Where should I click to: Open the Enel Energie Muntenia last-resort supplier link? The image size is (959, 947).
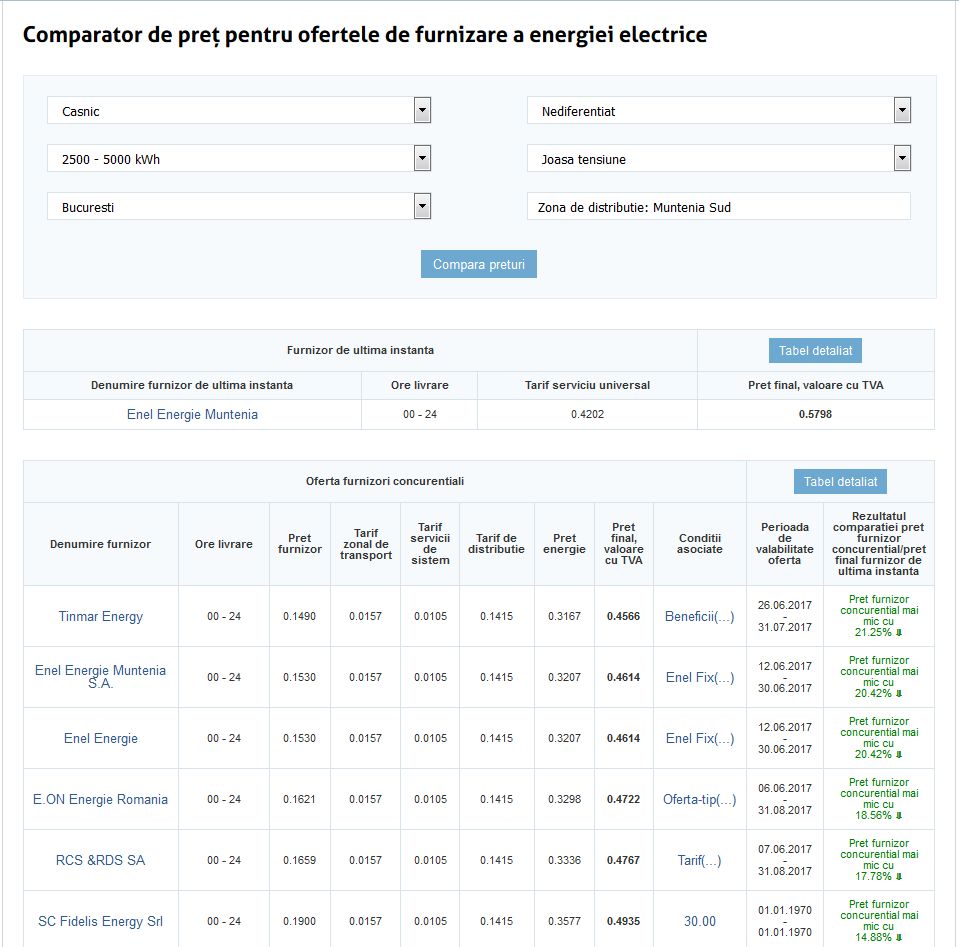(x=192, y=414)
